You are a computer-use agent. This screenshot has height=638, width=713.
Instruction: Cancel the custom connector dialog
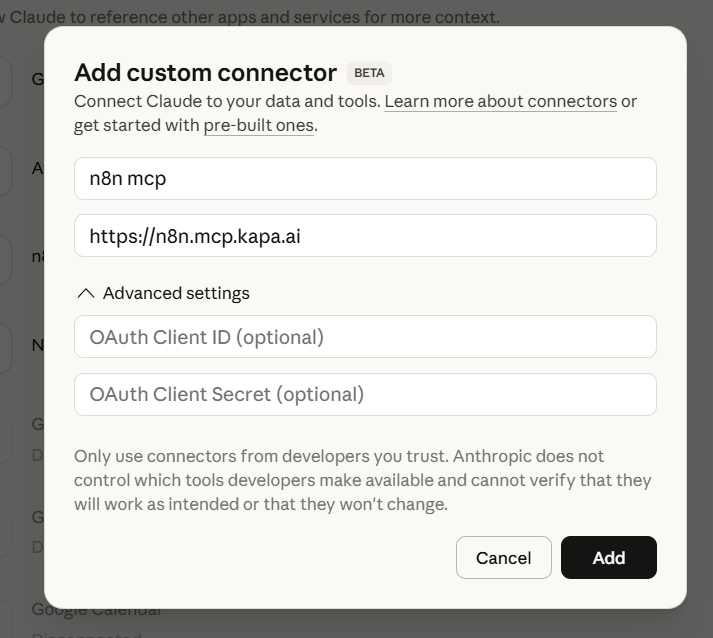pos(503,558)
